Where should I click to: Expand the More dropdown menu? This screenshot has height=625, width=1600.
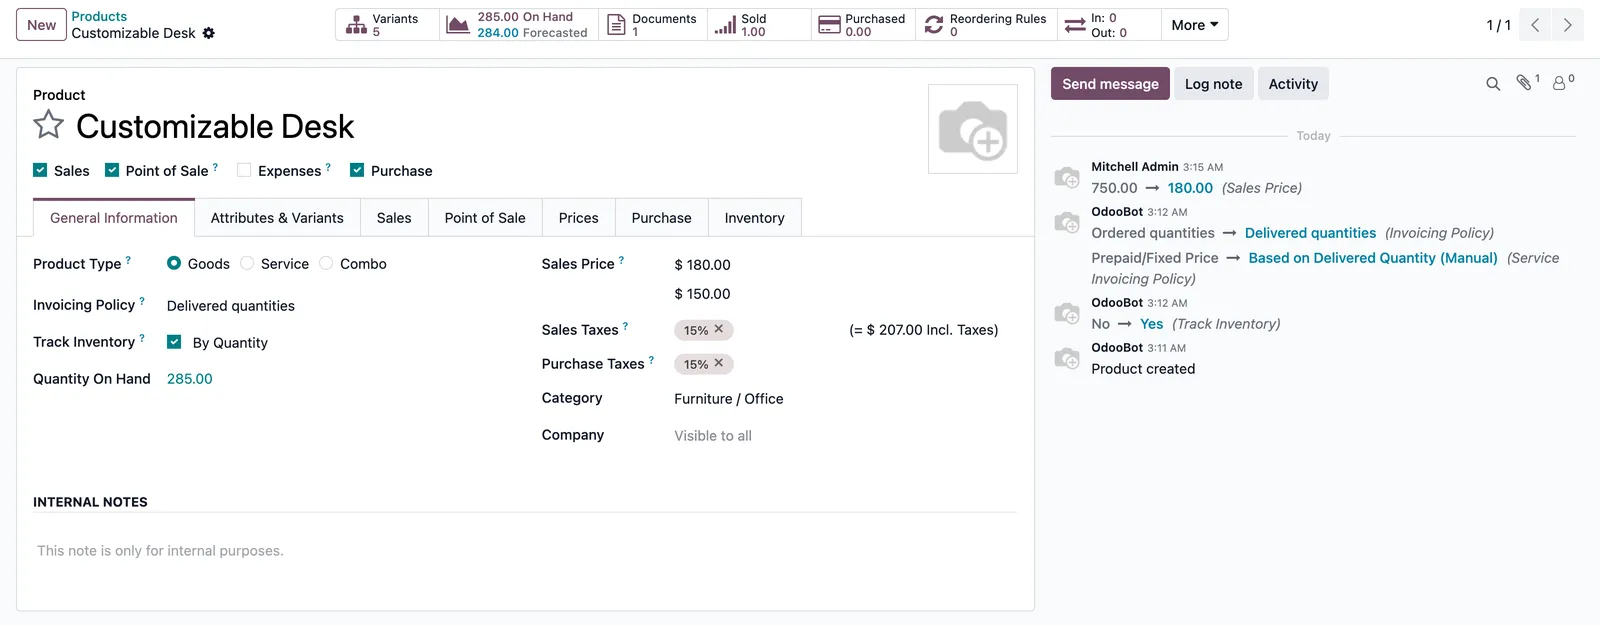click(x=1195, y=25)
